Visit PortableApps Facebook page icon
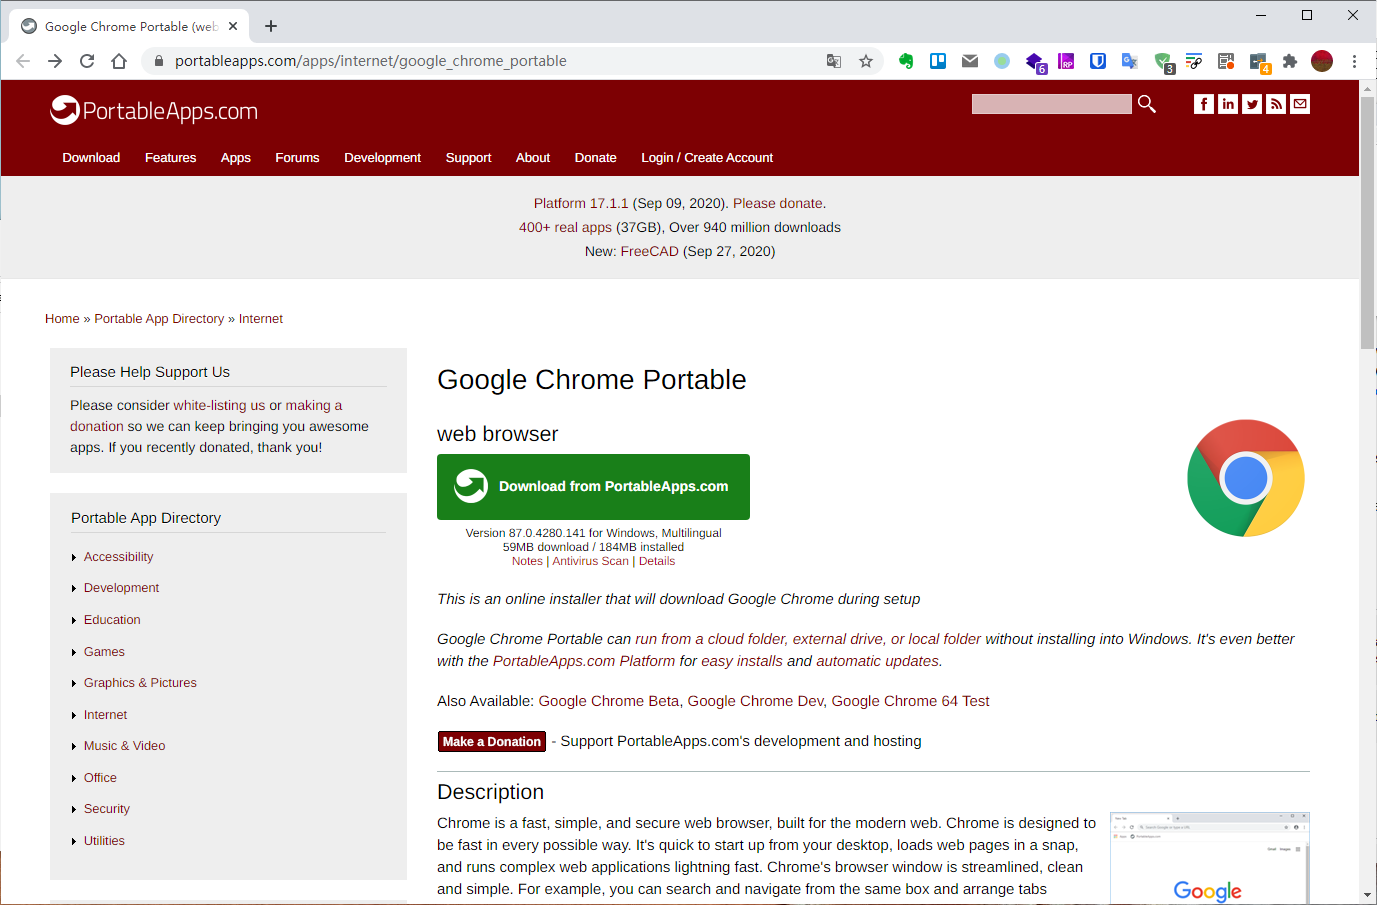 point(1204,104)
